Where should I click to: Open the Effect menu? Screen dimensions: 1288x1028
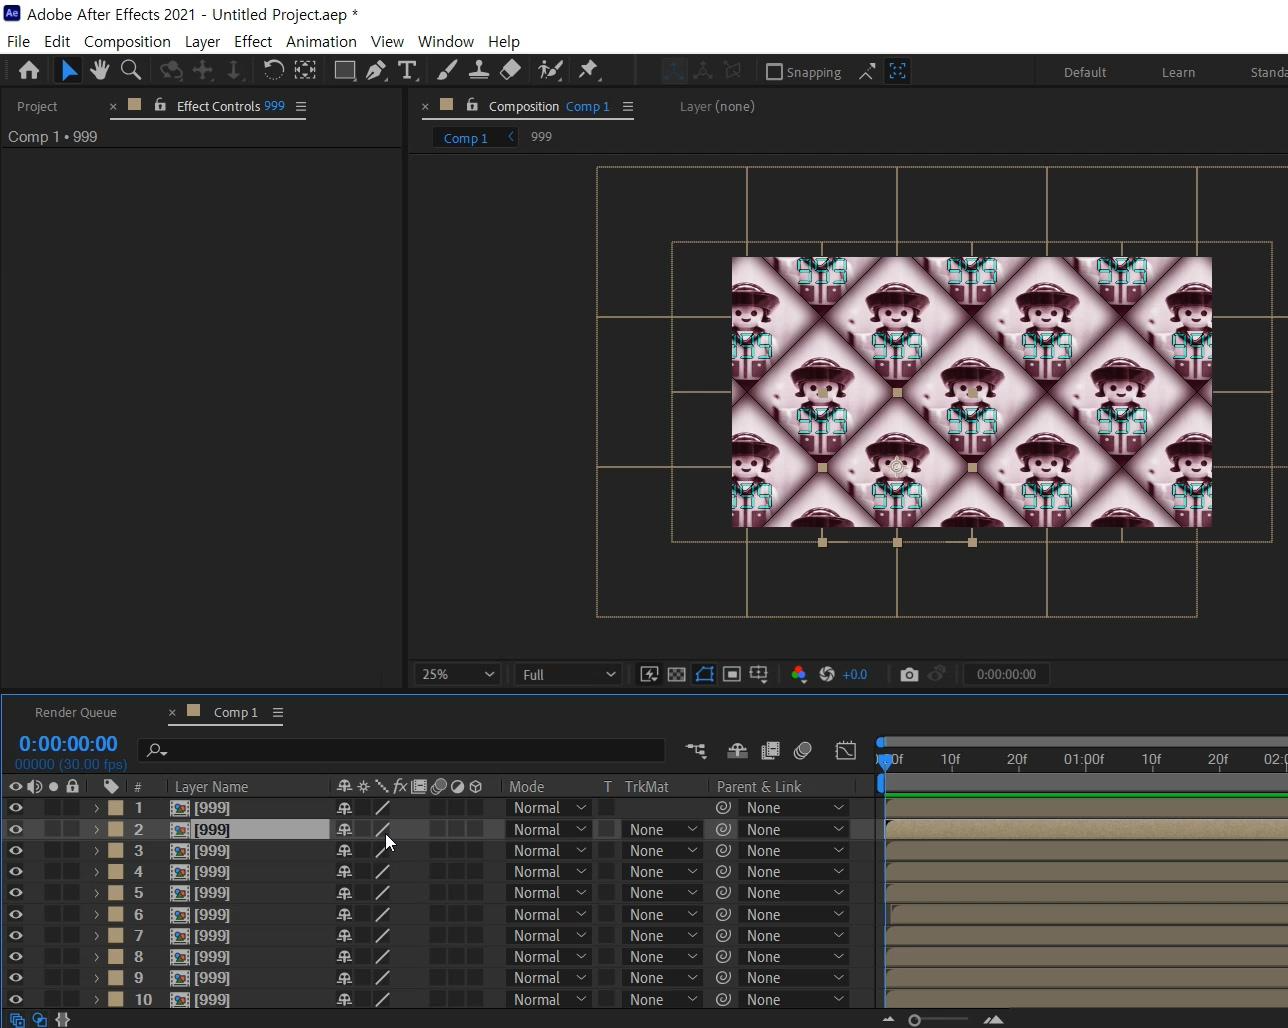pos(253,41)
